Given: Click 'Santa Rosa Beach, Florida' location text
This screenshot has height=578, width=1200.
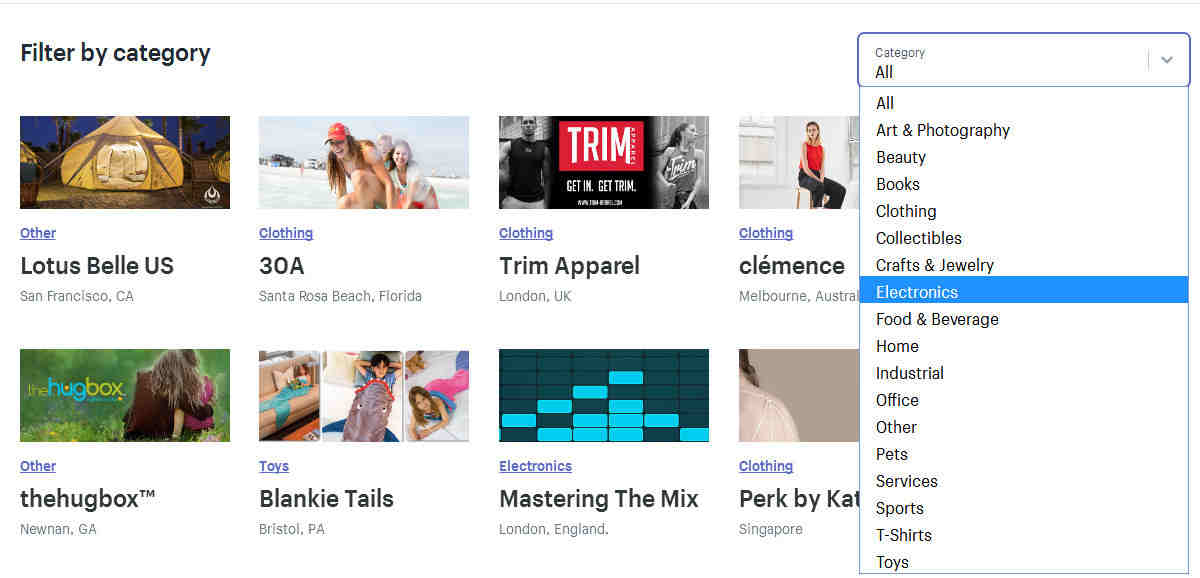Looking at the screenshot, I should [340, 296].
